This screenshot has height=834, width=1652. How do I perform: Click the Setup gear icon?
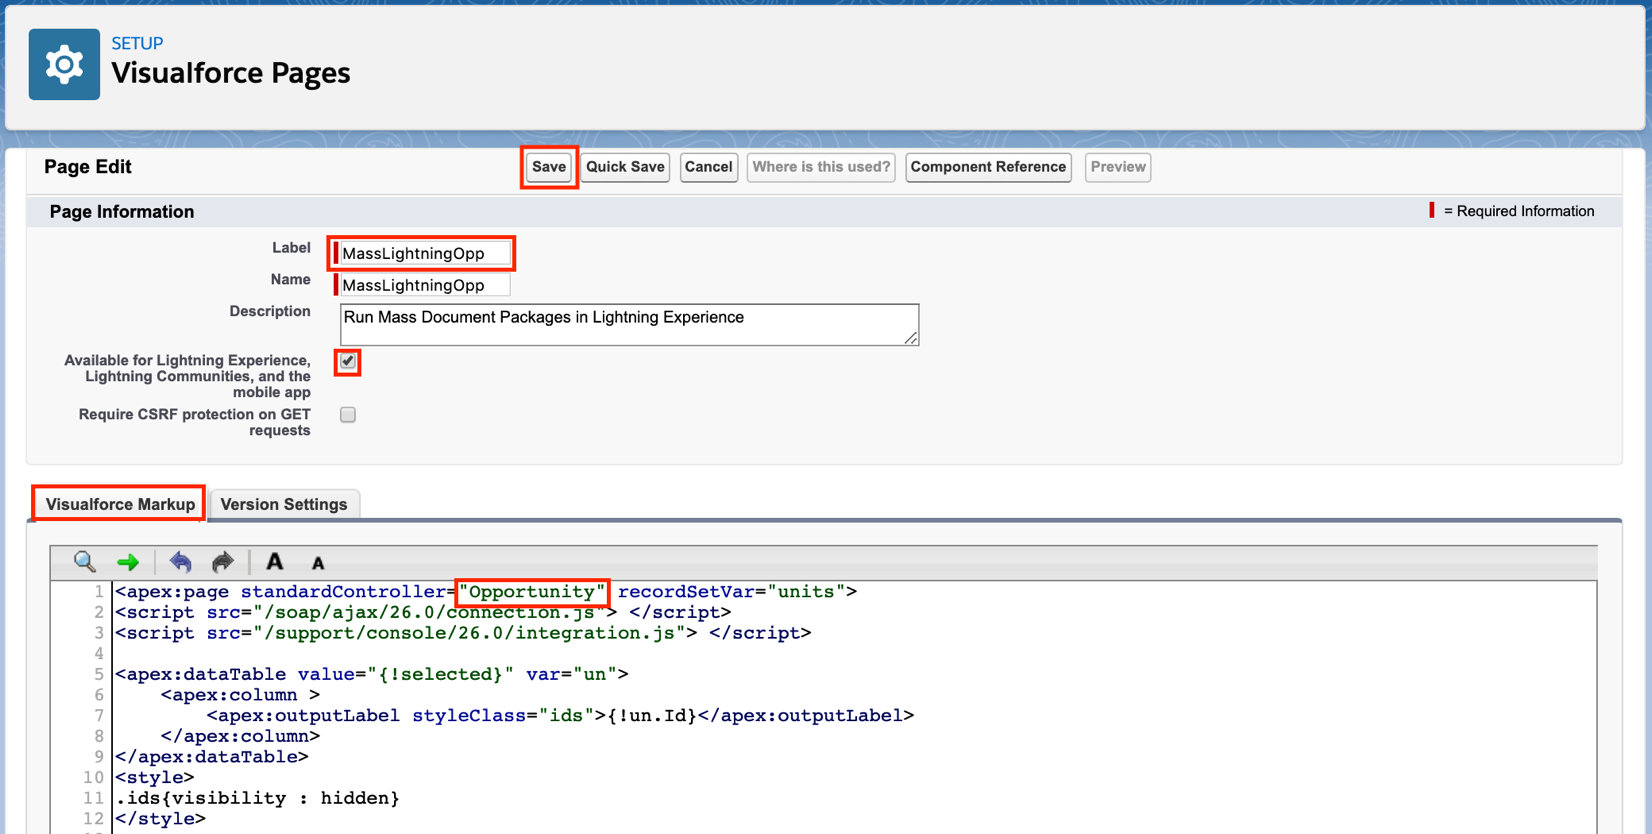point(64,64)
